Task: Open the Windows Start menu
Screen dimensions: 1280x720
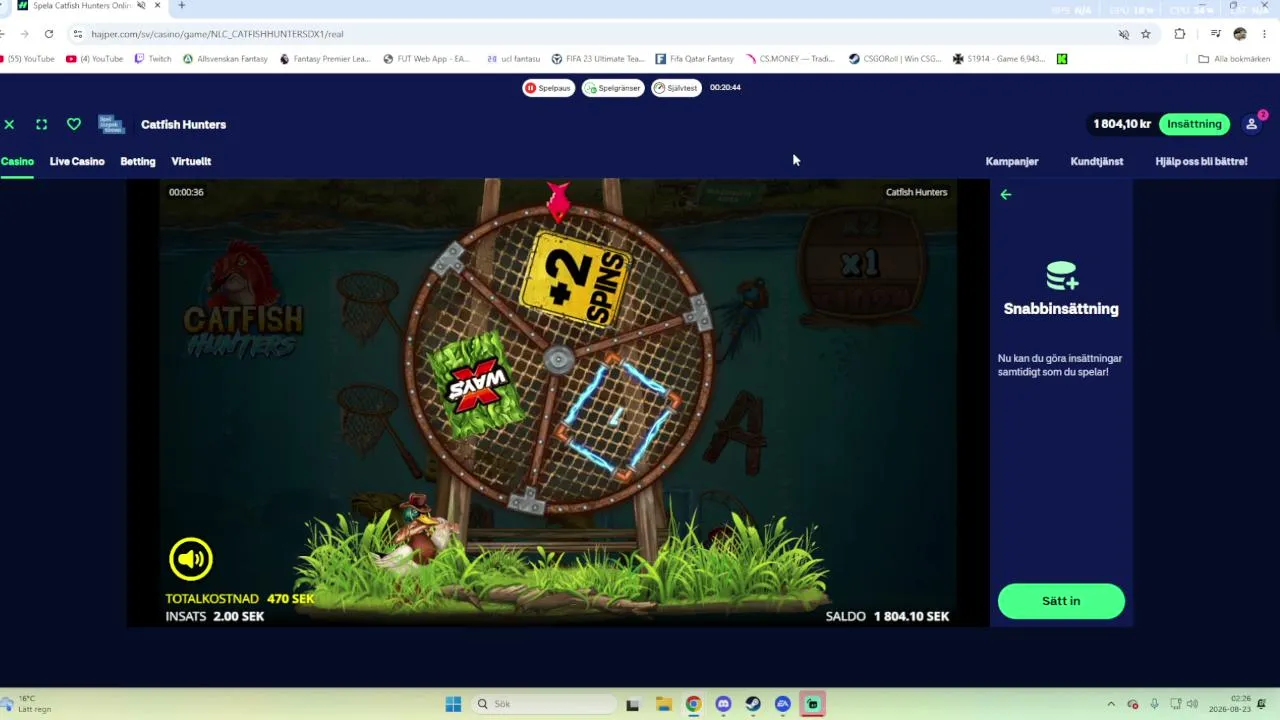Action: click(x=453, y=704)
